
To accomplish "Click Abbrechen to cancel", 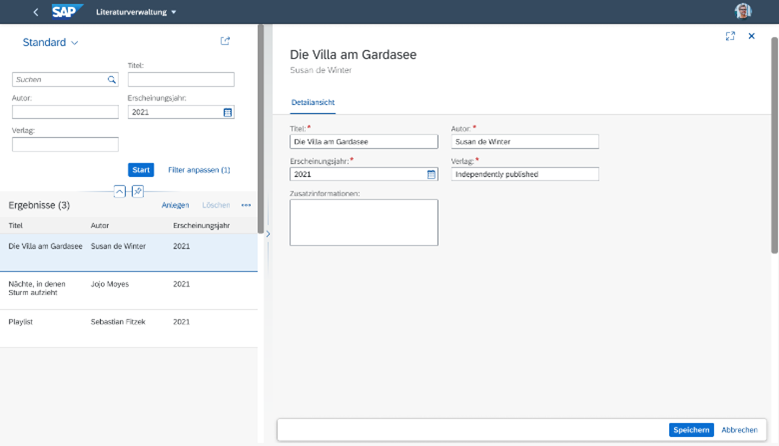I will coord(739,430).
